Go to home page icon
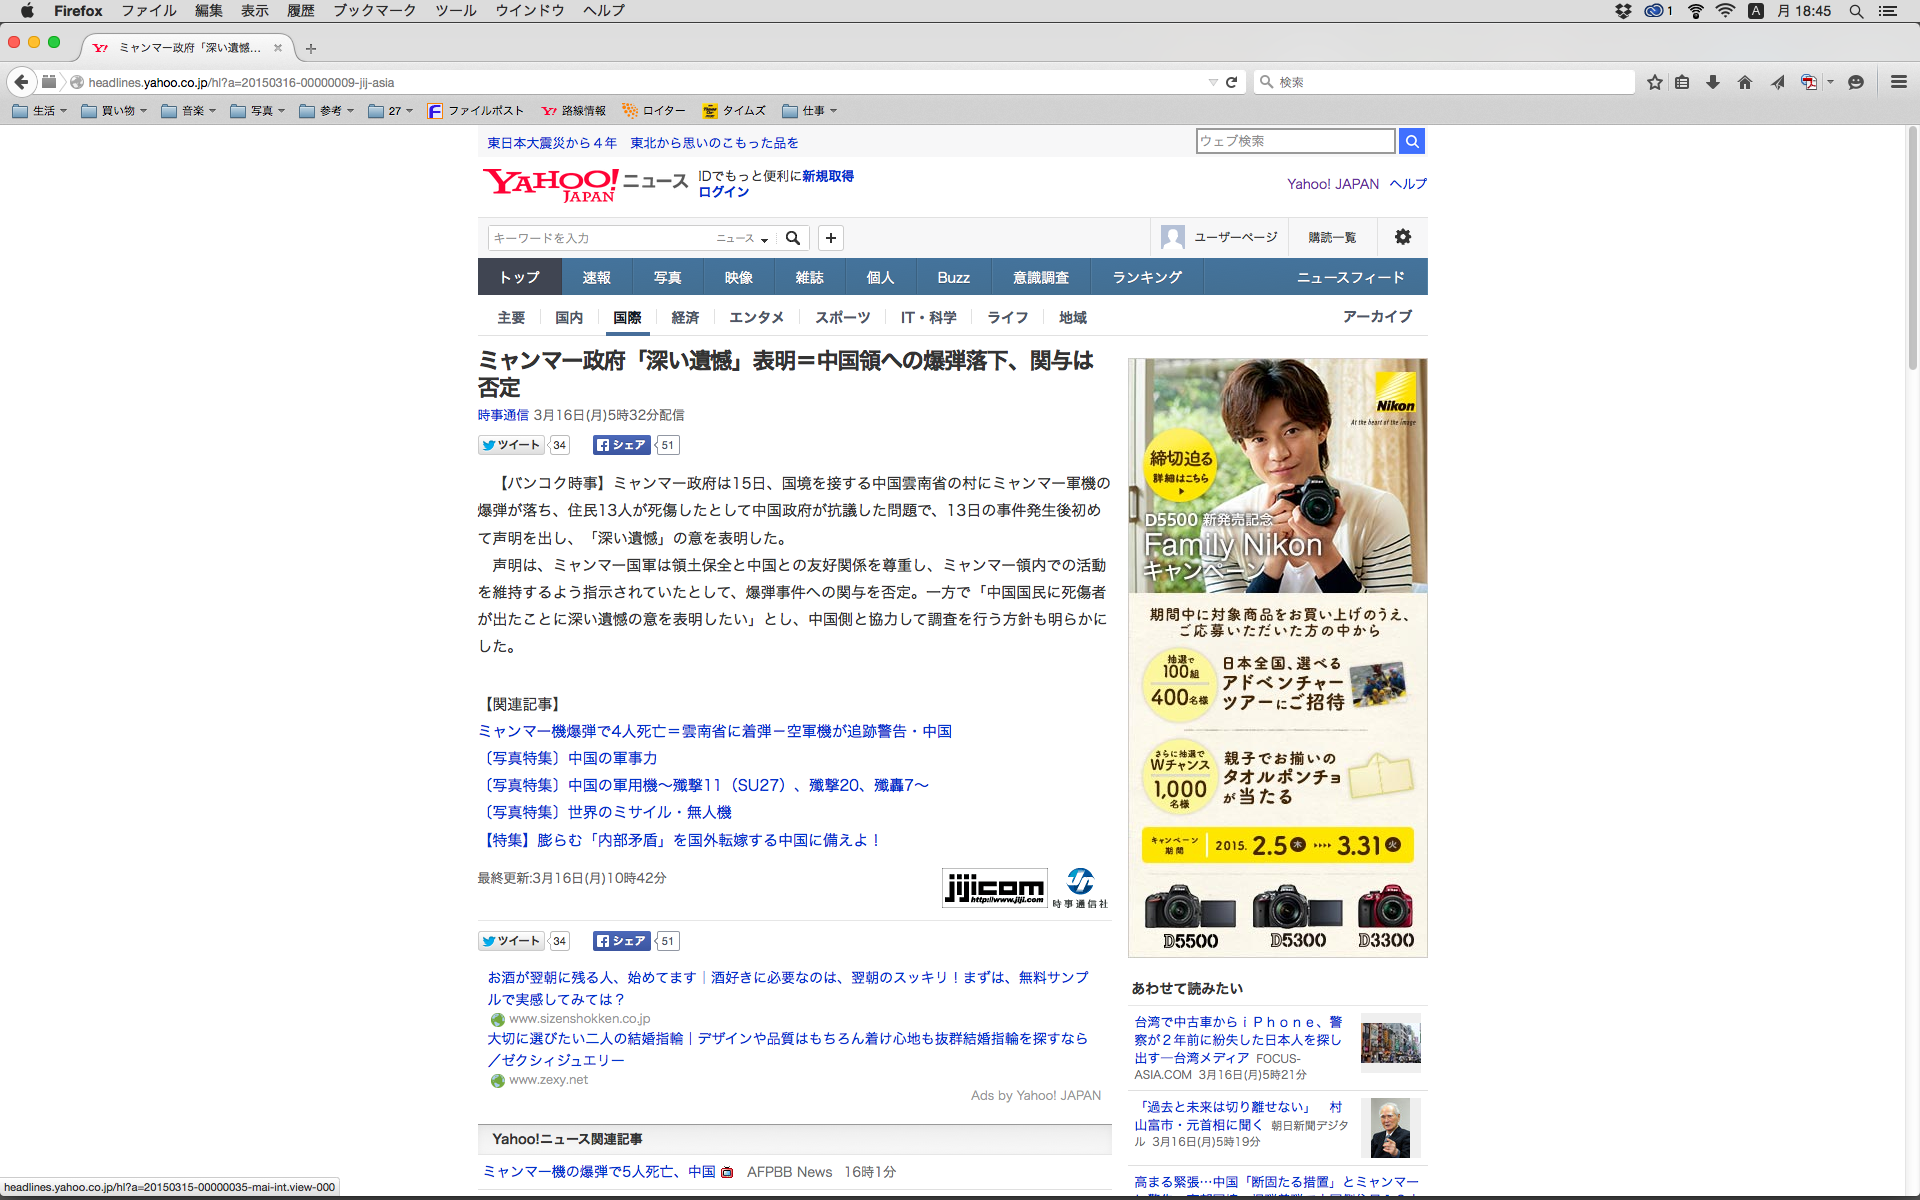The height and width of the screenshot is (1200, 1920). coord(1745,82)
